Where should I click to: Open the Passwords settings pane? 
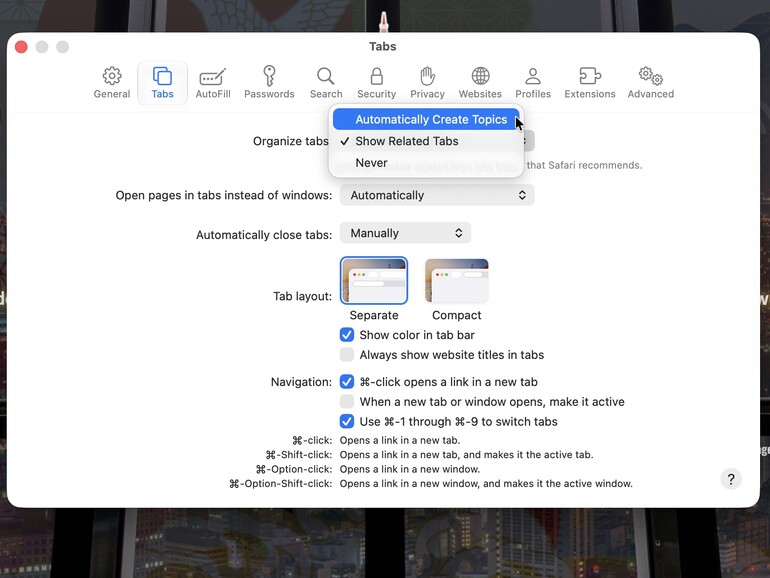click(269, 83)
